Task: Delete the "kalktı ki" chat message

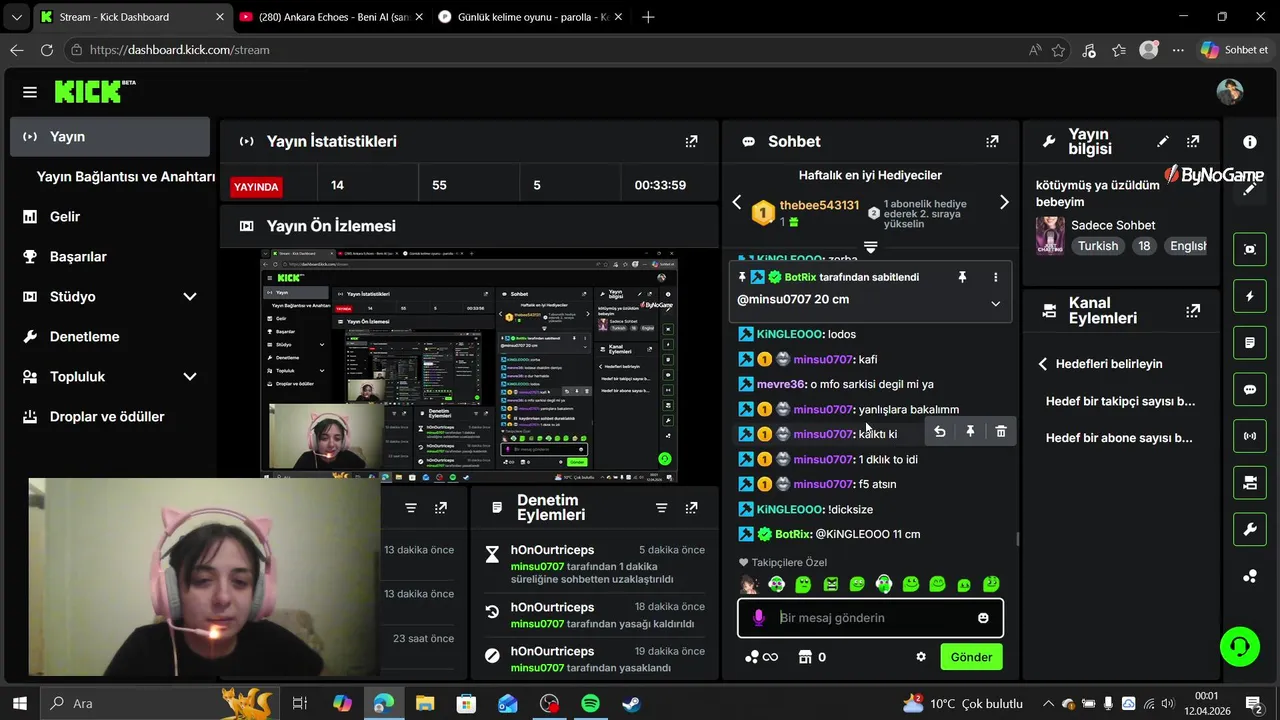Action: (1001, 432)
